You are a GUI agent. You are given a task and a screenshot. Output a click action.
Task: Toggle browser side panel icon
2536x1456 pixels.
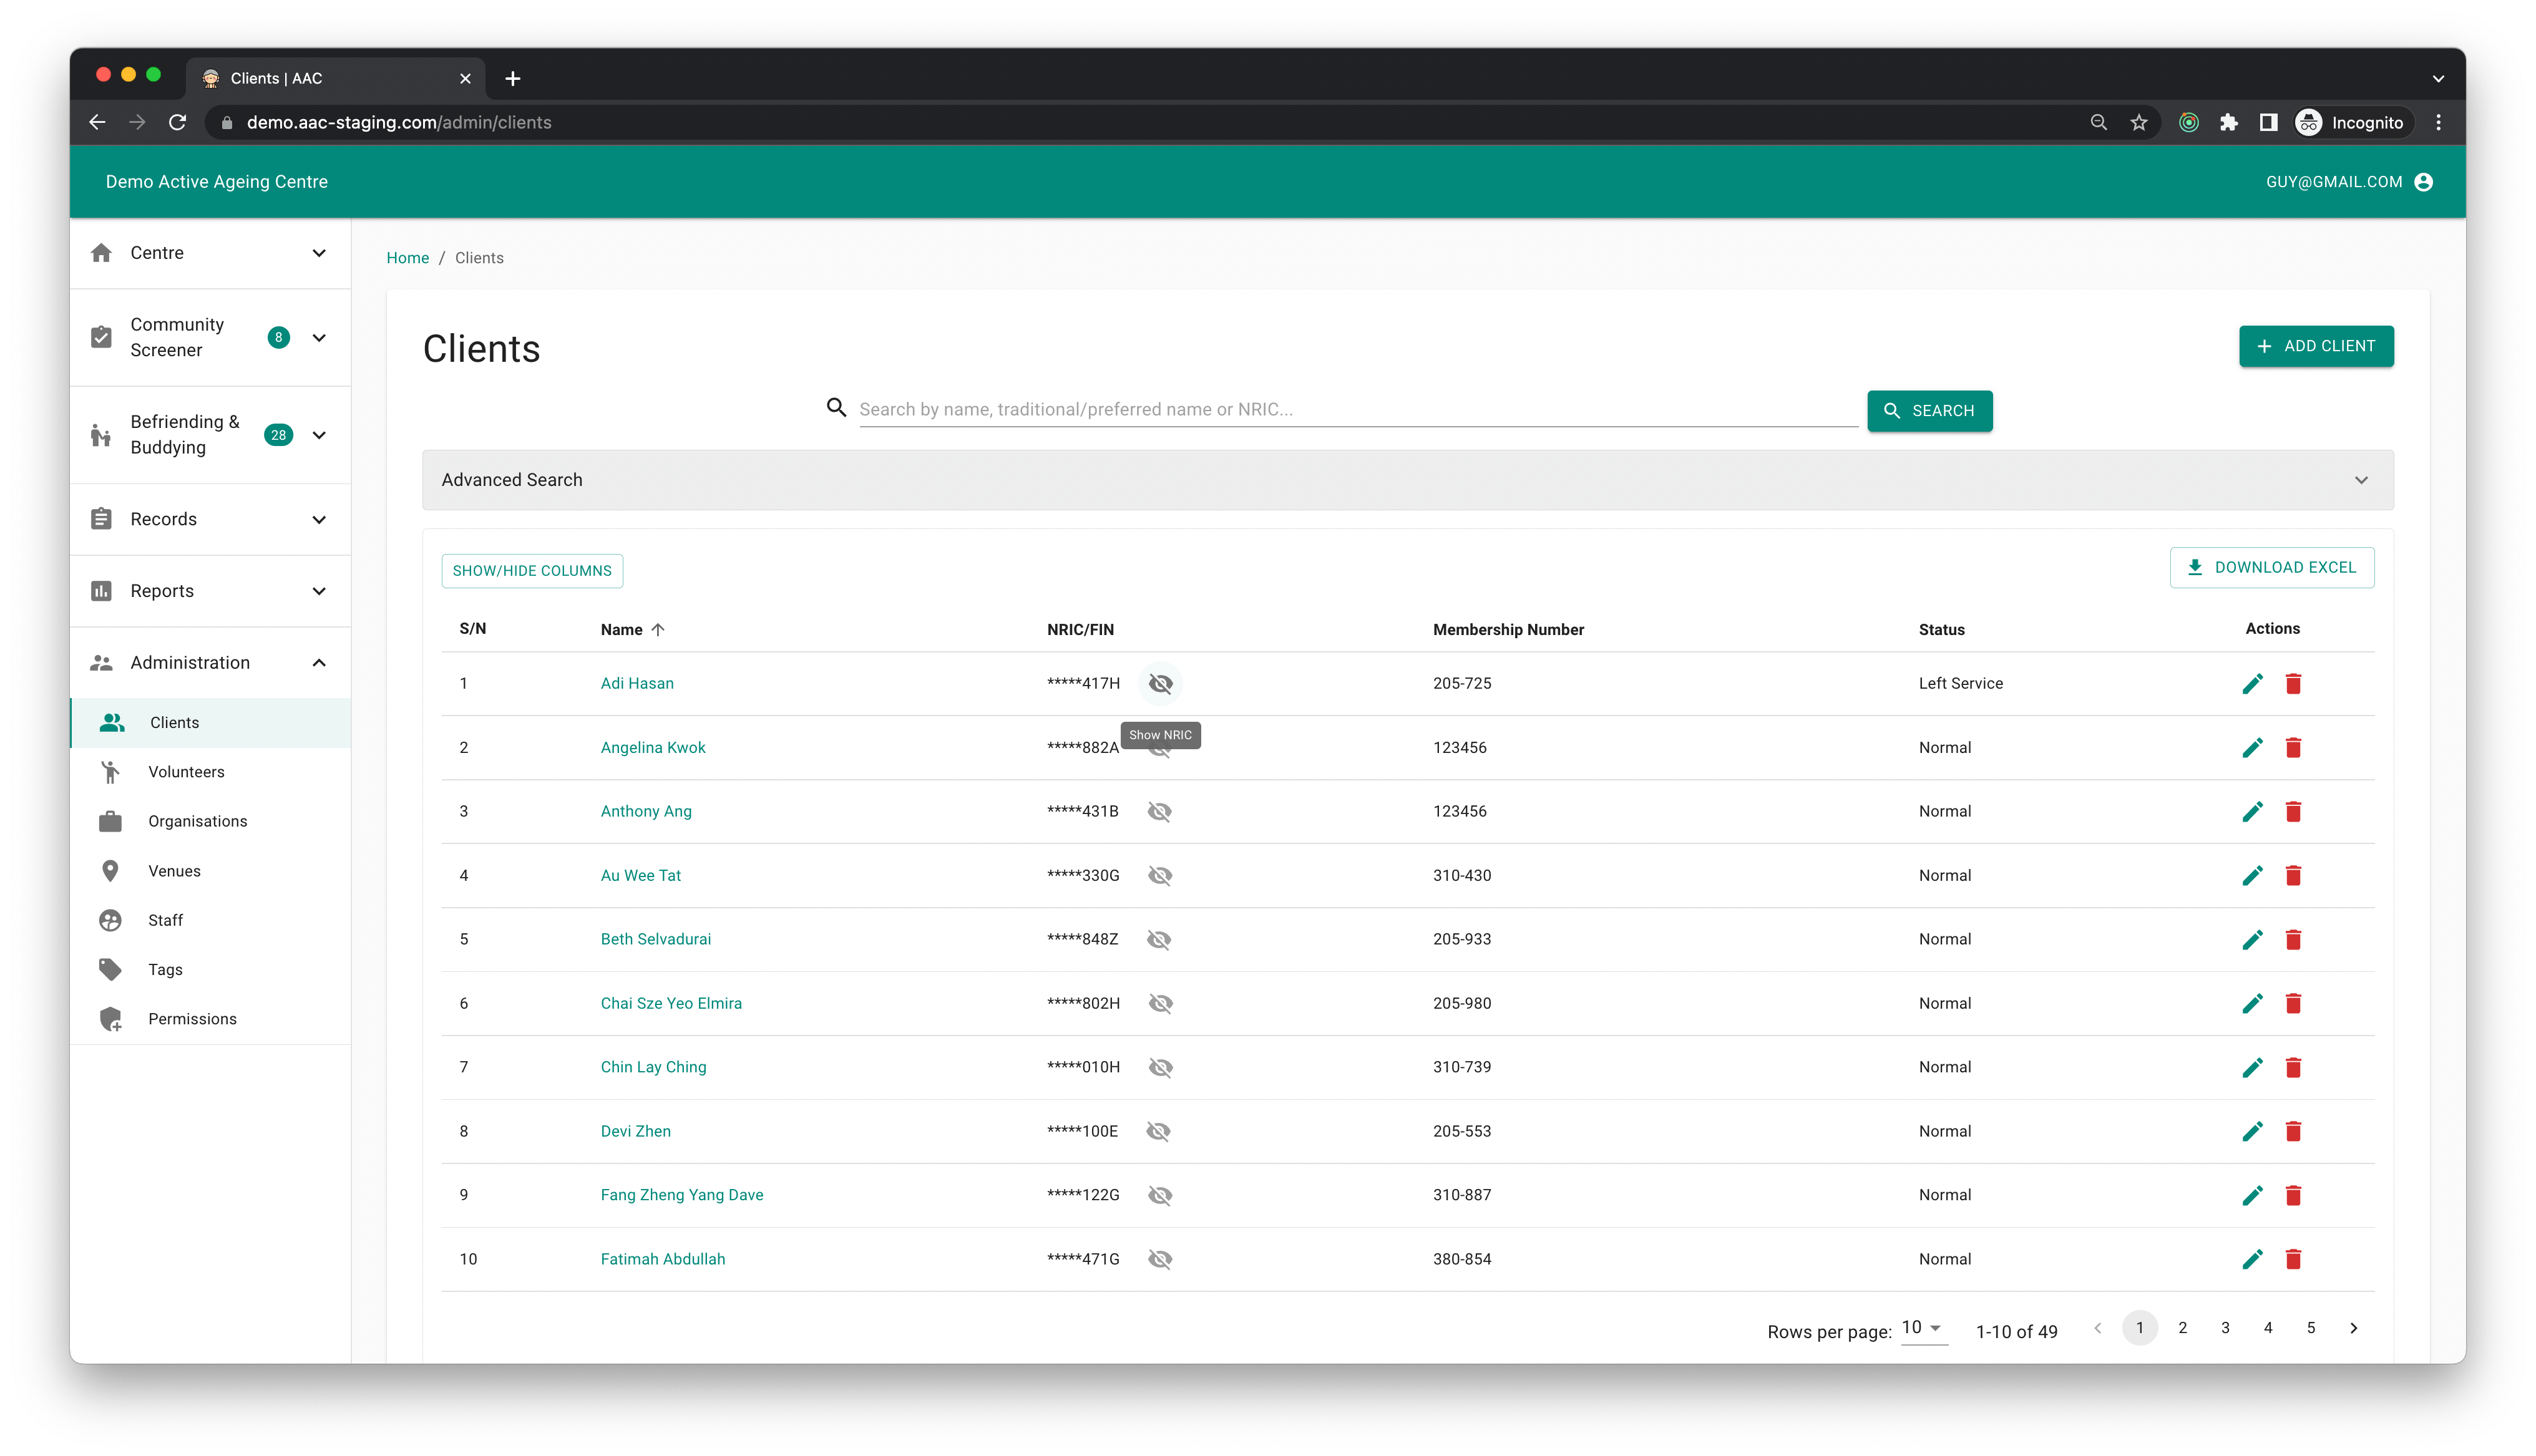(x=2268, y=122)
